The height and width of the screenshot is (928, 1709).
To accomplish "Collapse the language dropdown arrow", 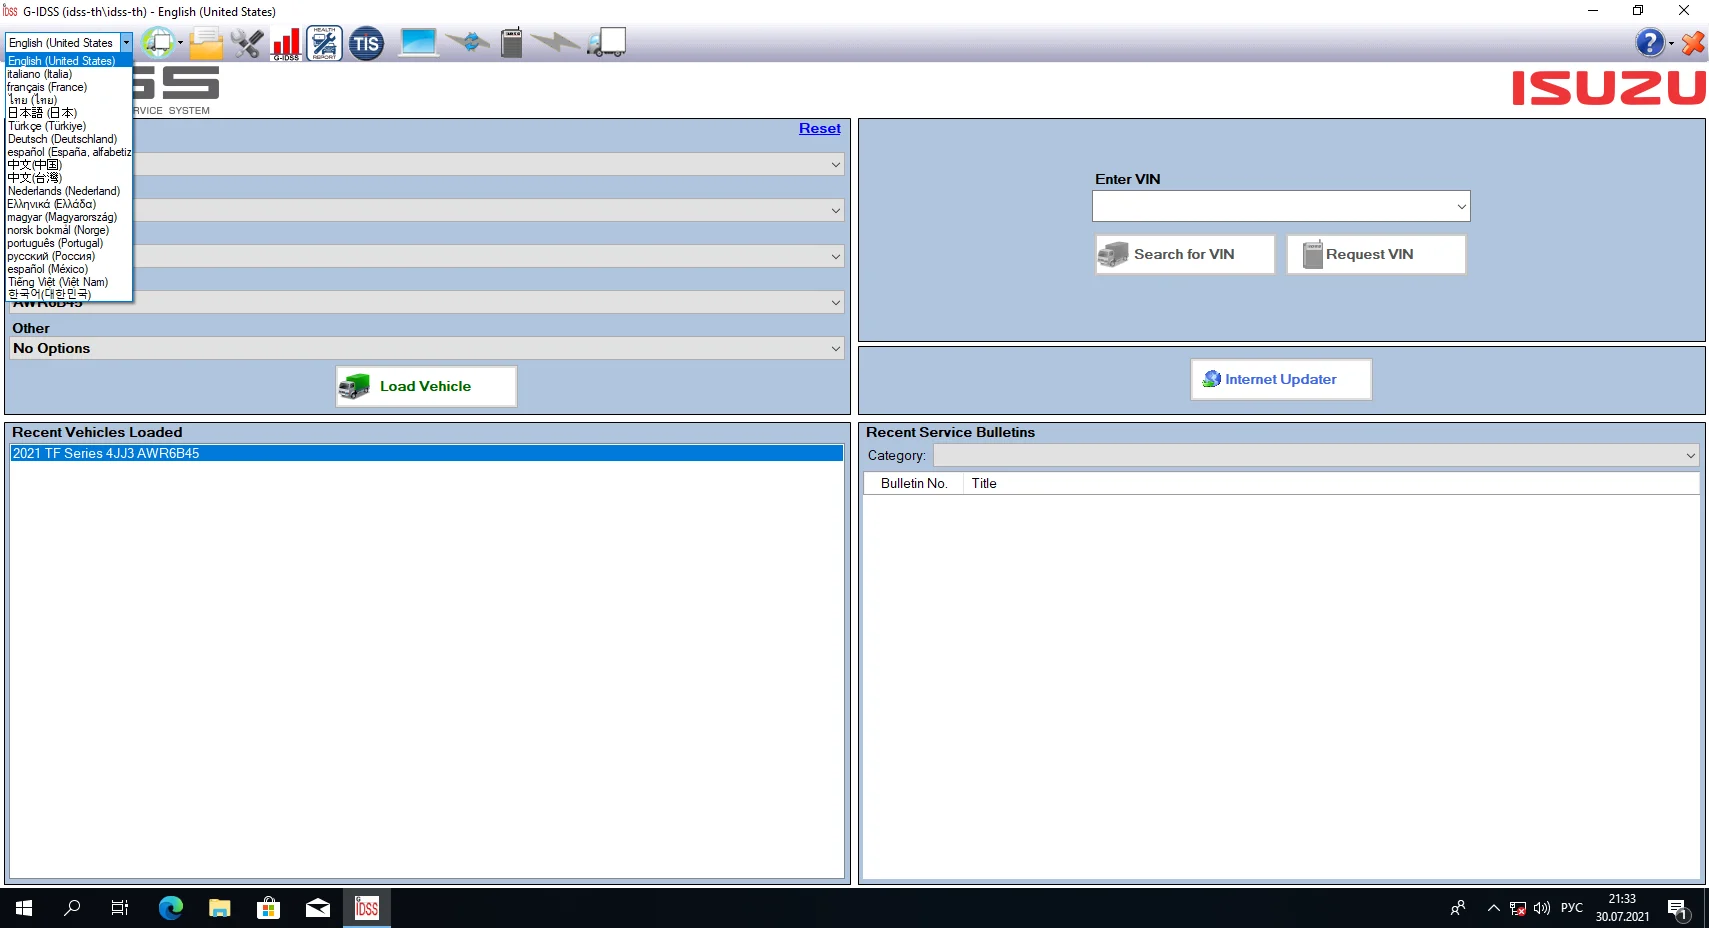I will (x=126, y=43).
